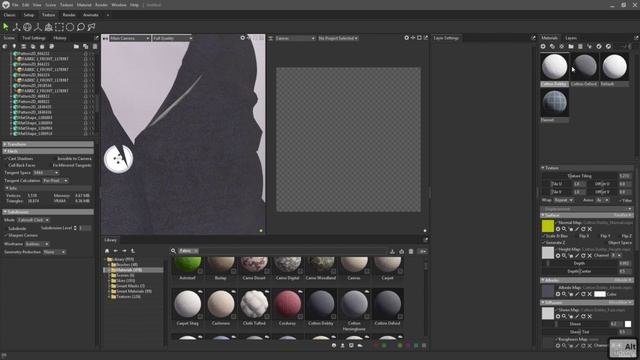Collapse the Subdivision section

tap(48, 212)
